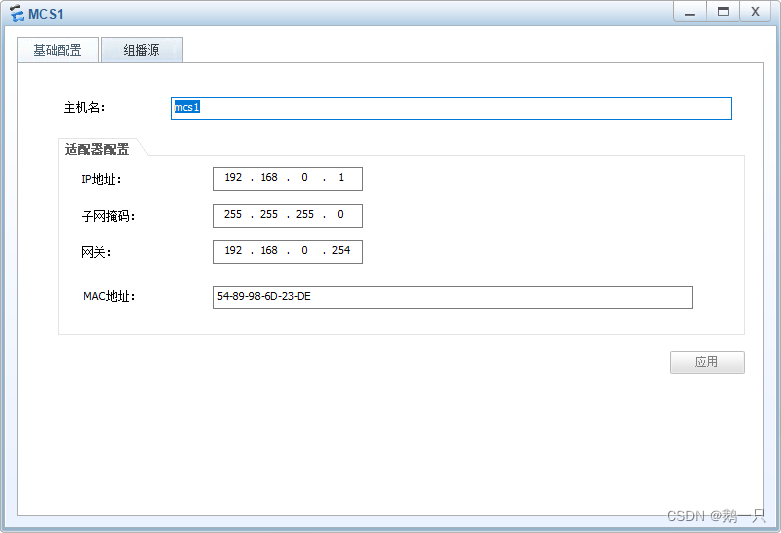Maximize the MCS1 window
The image size is (781, 533).
[x=723, y=12]
